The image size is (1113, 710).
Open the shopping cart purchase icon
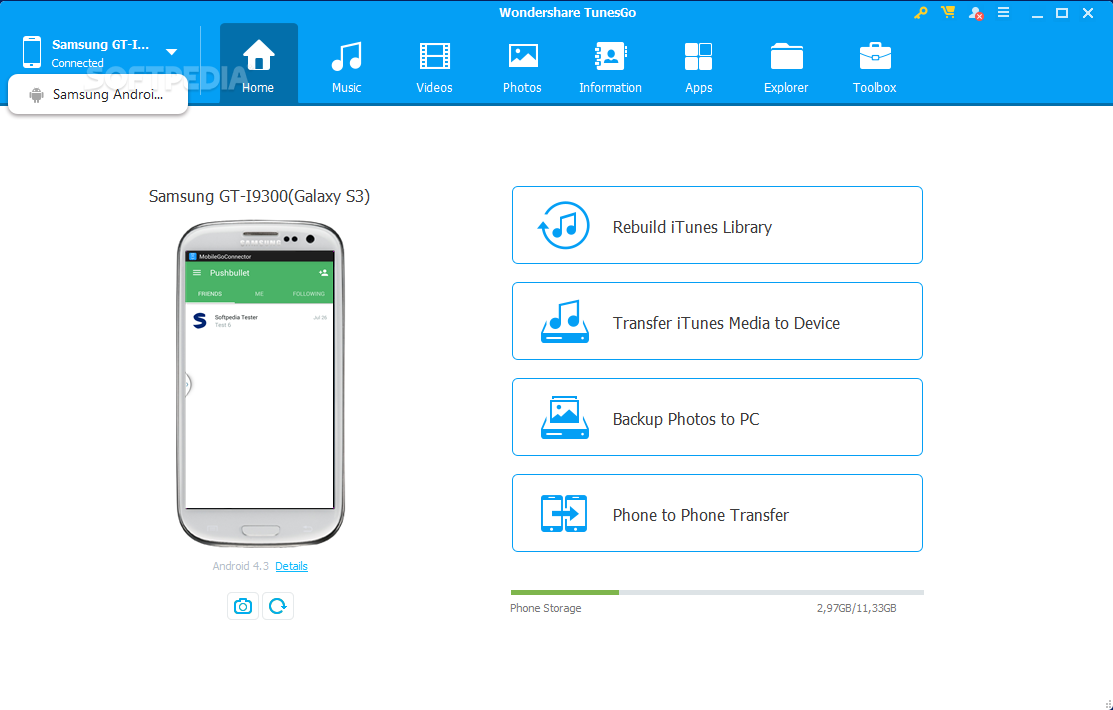tap(948, 13)
